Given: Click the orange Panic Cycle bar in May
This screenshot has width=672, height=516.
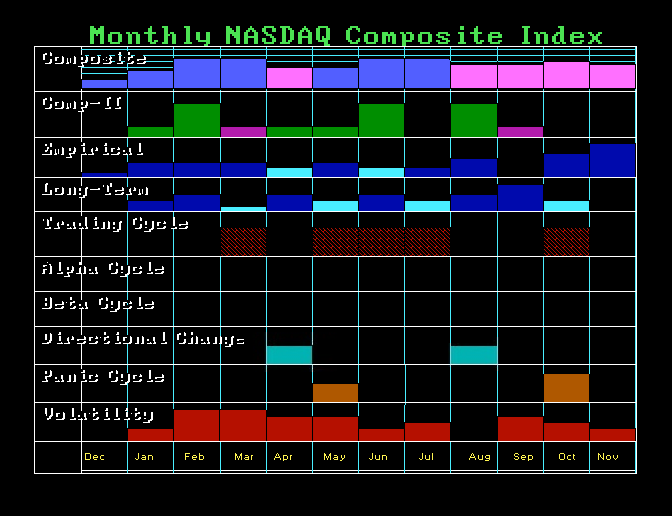Looking at the screenshot, I should click(x=335, y=393).
